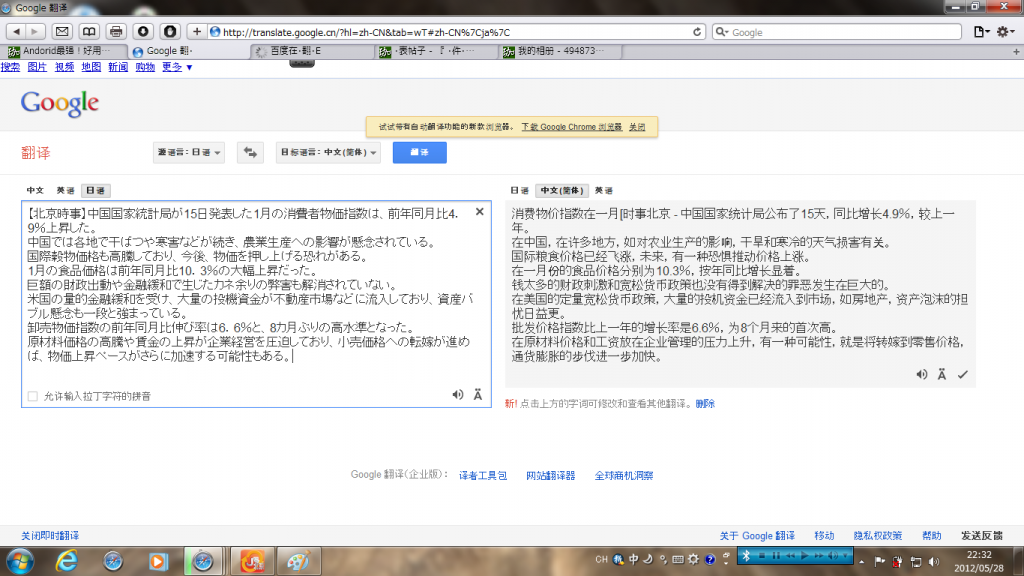
Task: Switch to the 我的相册 tab
Action: point(560,51)
